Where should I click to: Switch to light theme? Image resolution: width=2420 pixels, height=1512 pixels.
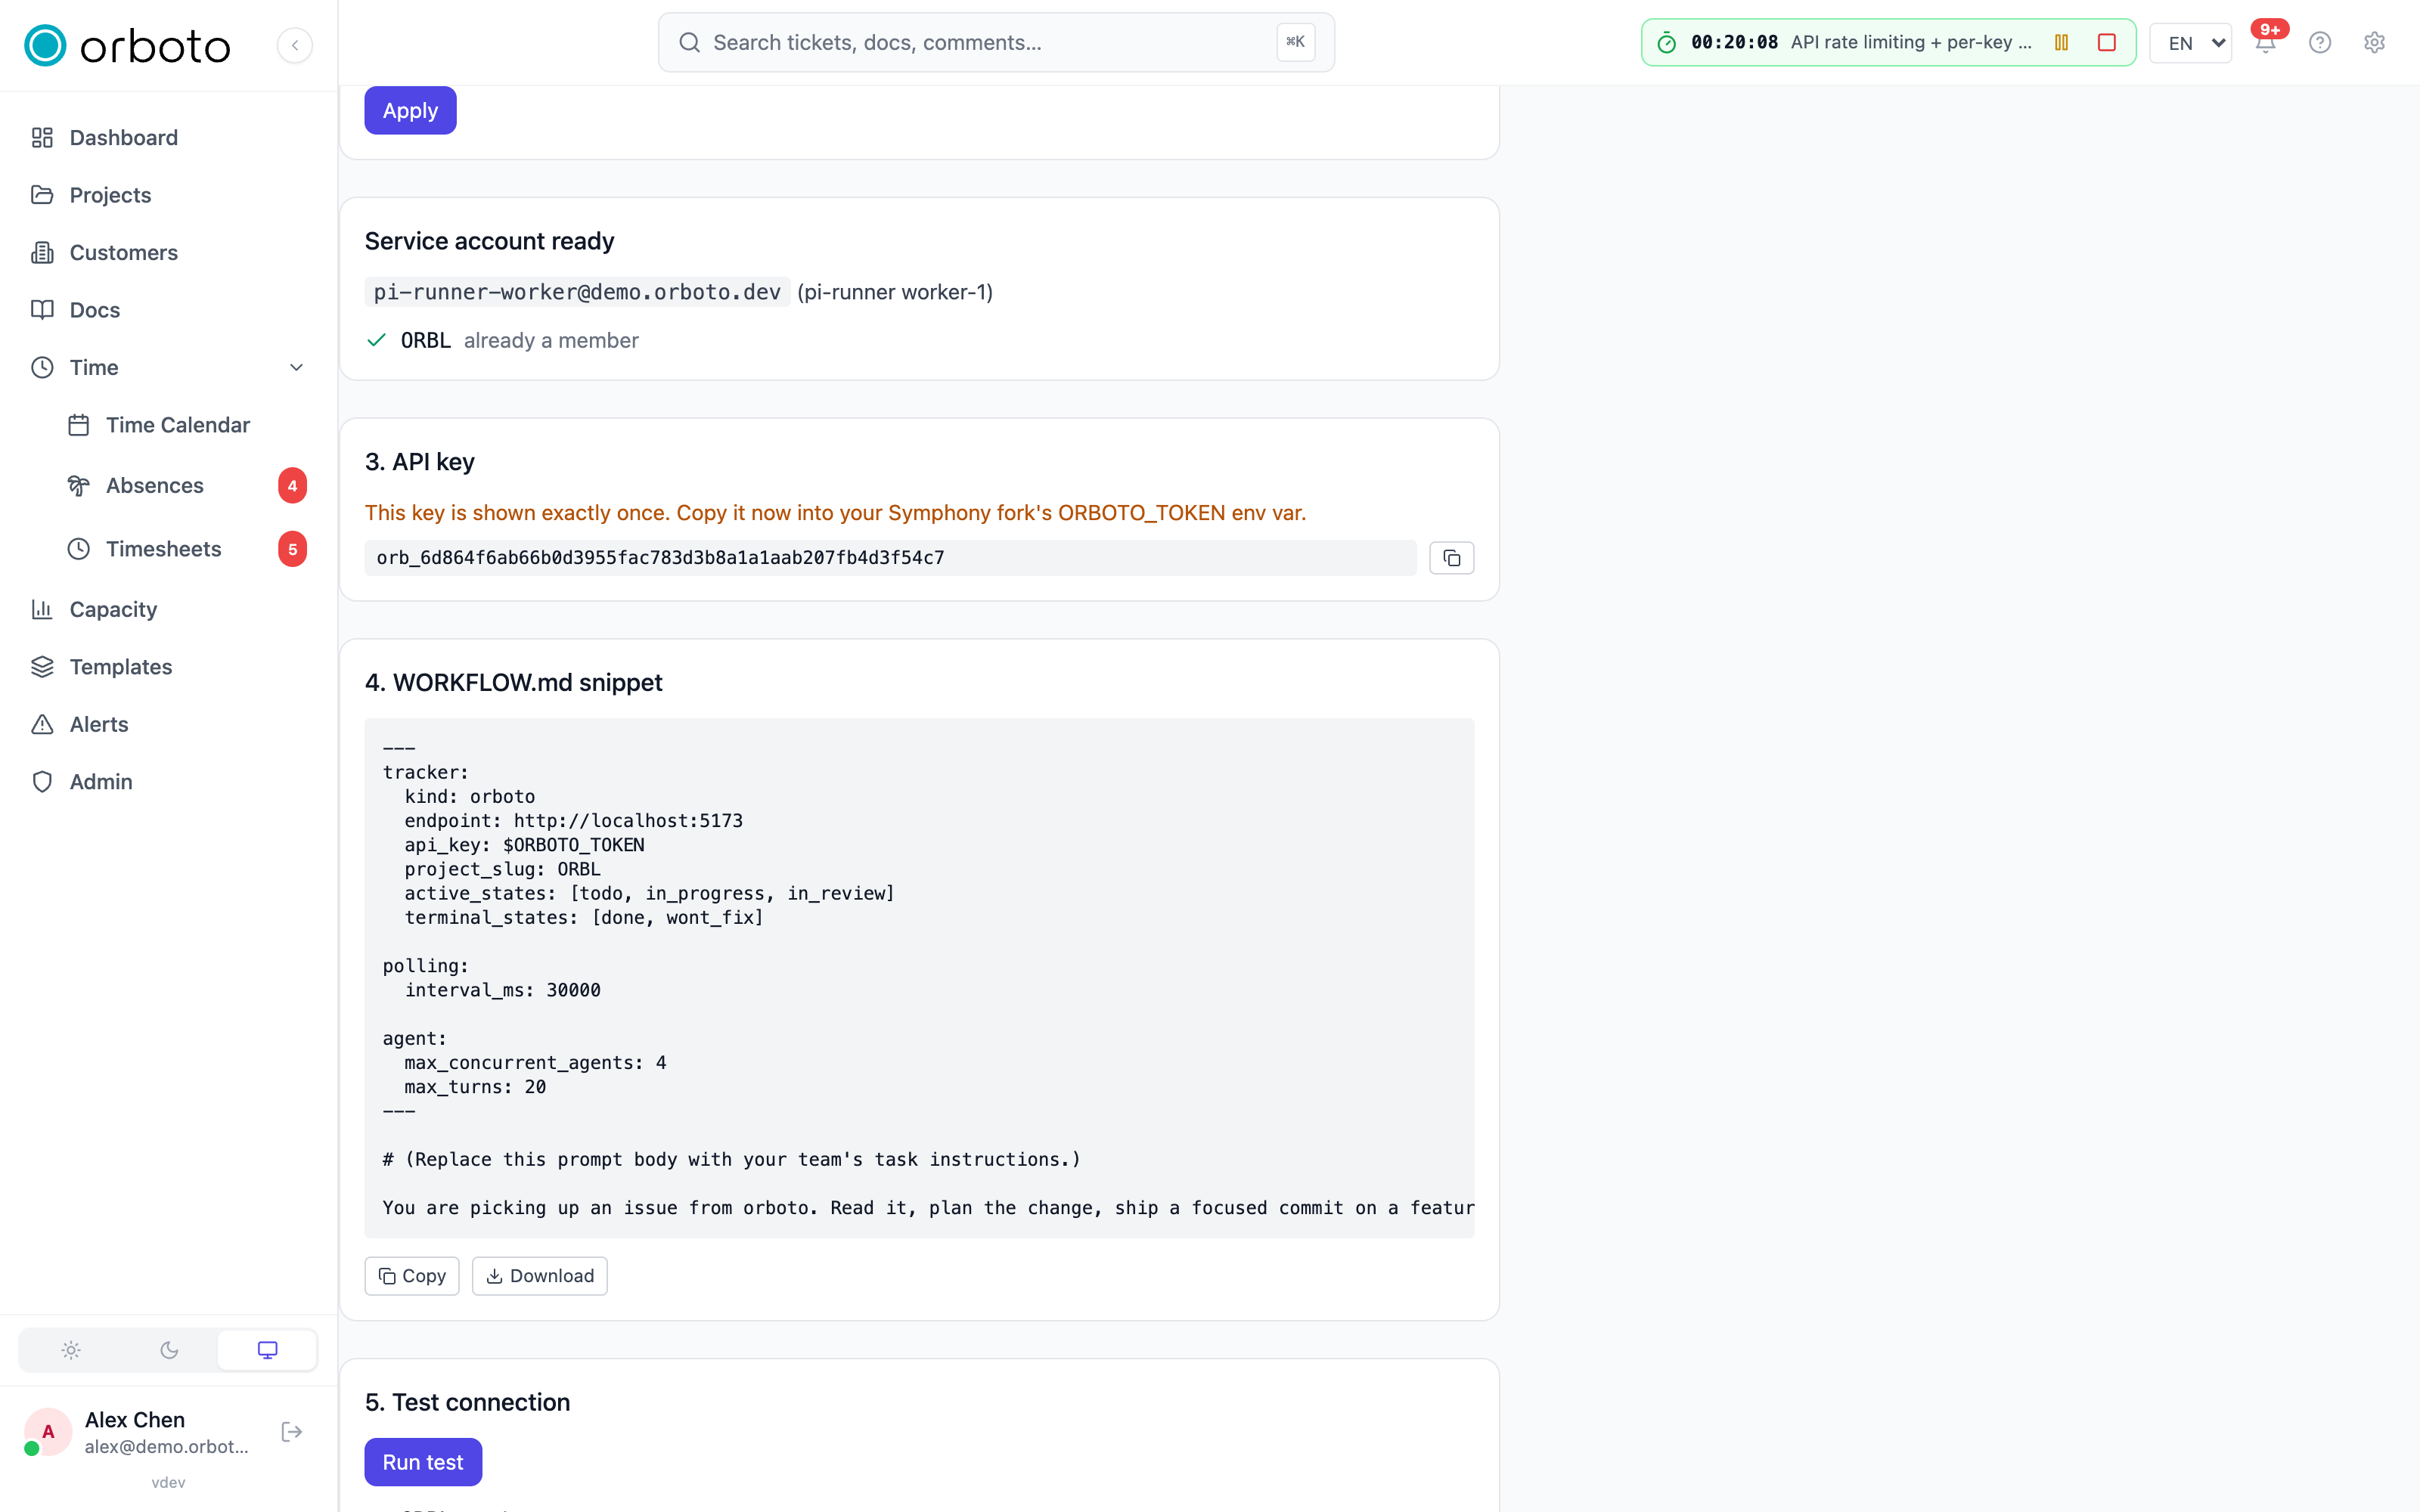[70, 1350]
